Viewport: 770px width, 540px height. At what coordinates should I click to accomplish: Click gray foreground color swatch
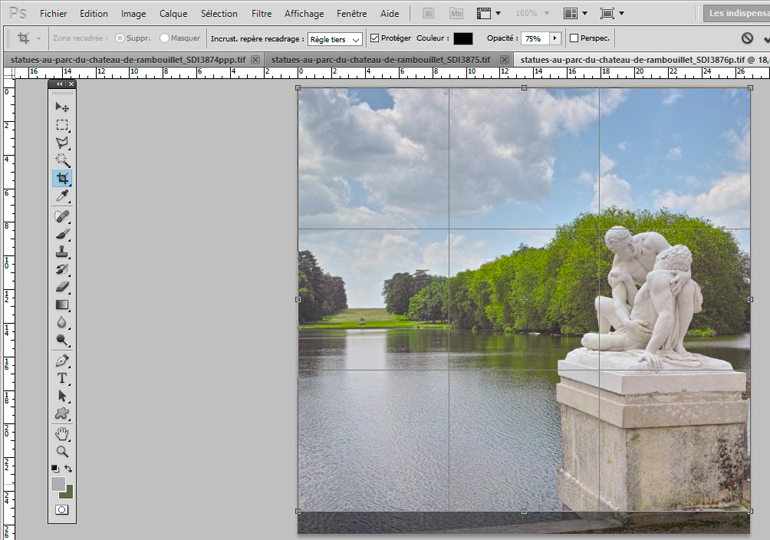[58, 484]
